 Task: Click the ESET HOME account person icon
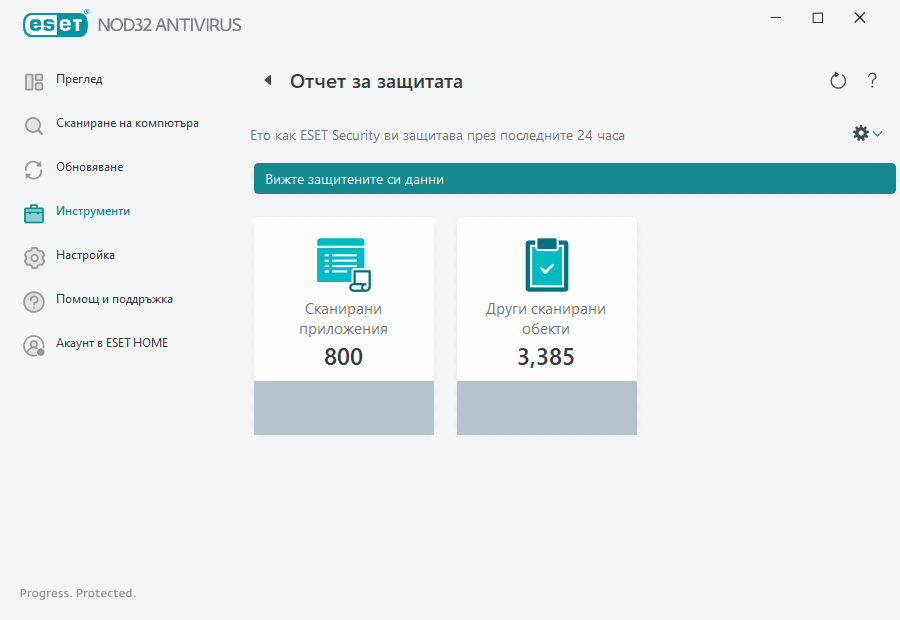coord(33,344)
